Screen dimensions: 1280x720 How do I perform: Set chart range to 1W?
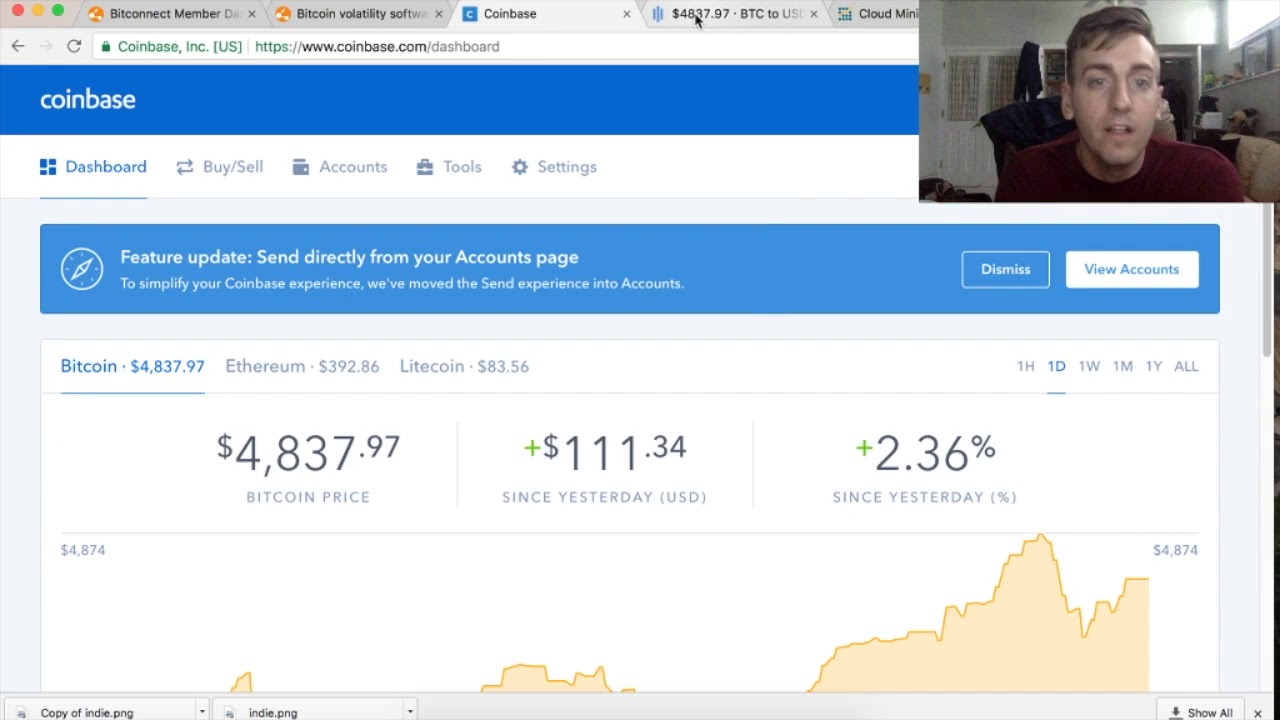[1089, 366]
